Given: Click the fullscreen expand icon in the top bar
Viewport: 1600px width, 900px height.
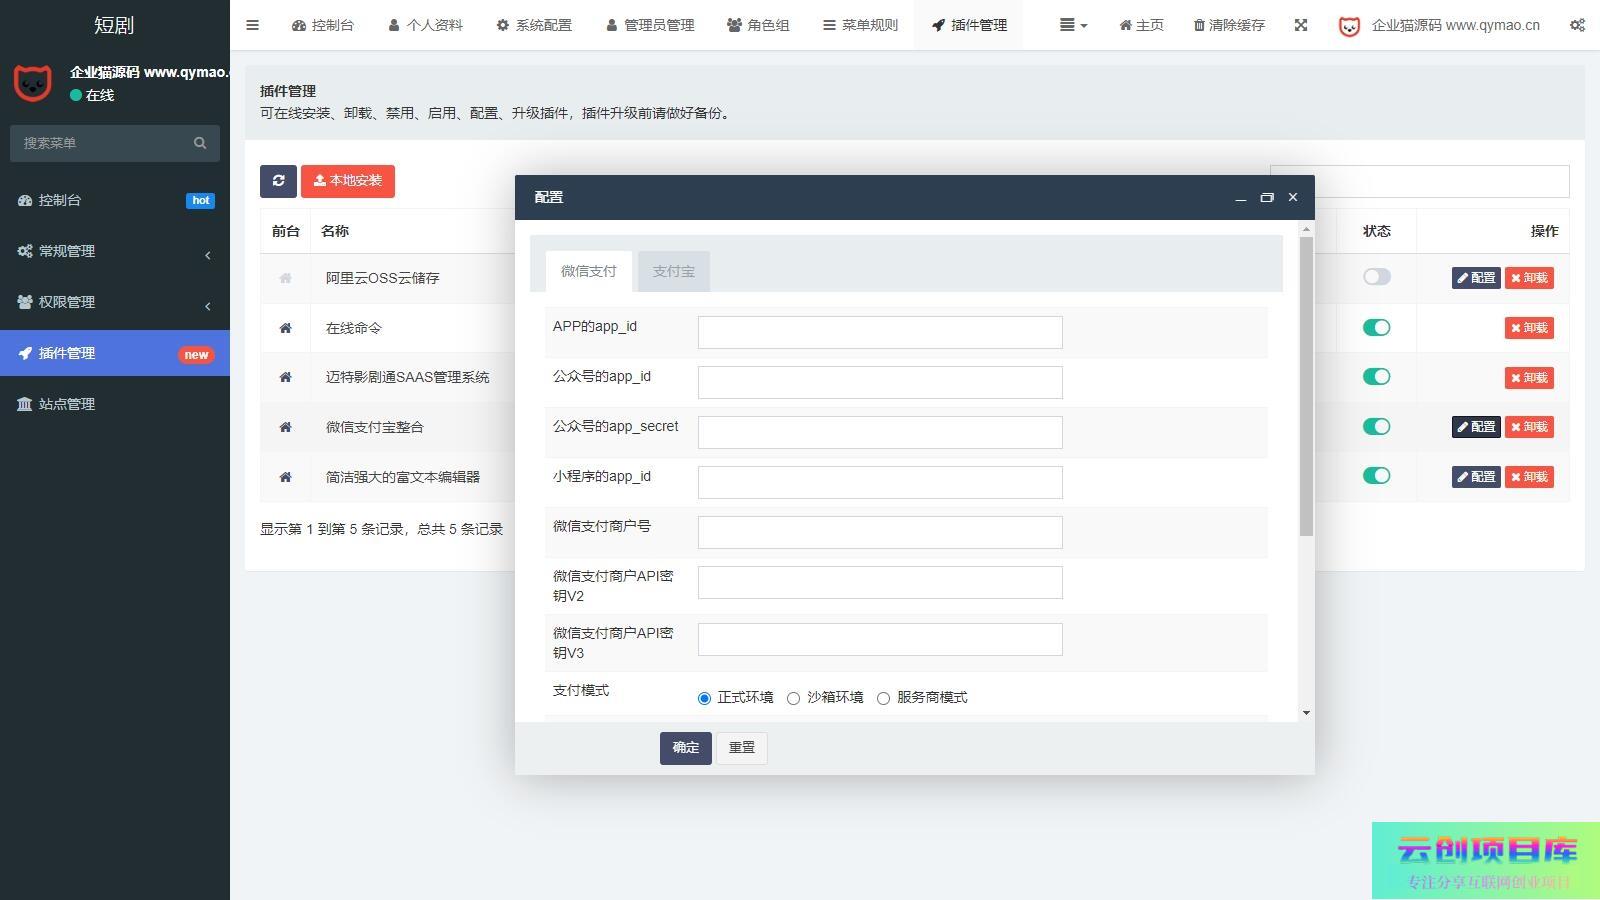Looking at the screenshot, I should pos(1300,25).
